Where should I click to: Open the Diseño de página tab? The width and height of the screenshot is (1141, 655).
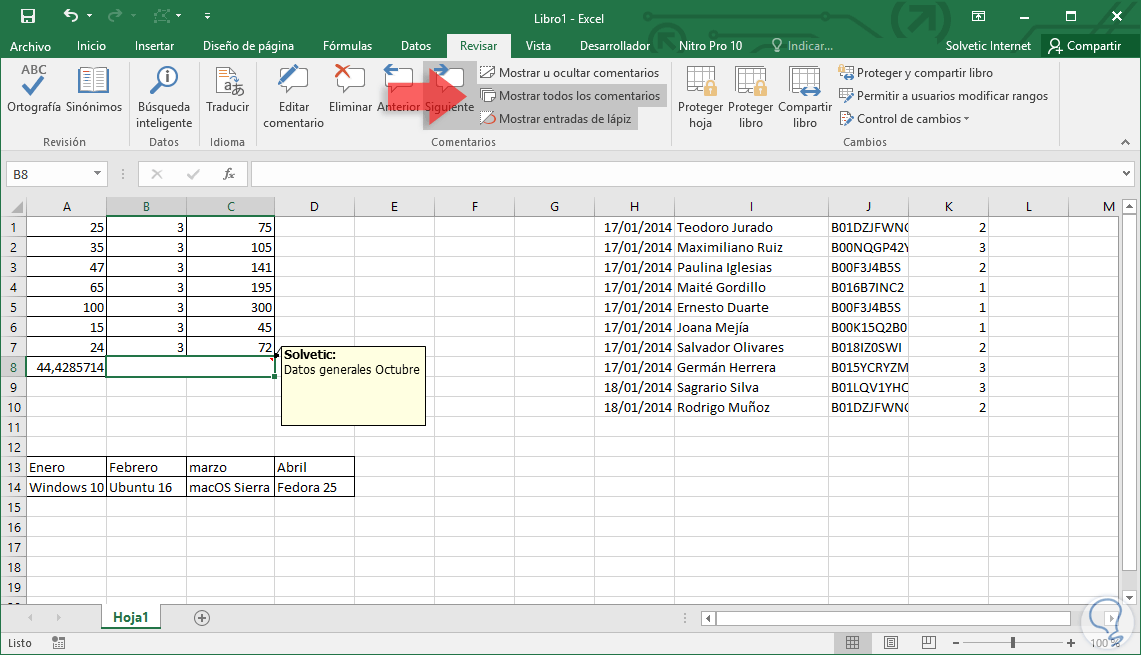(x=248, y=46)
